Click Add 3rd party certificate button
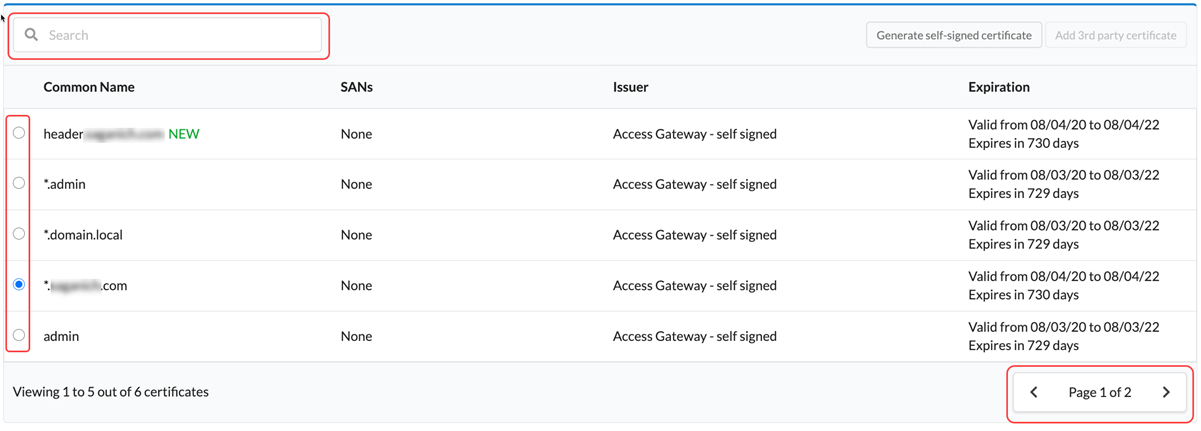The height and width of the screenshot is (431, 1201). click(x=1115, y=35)
